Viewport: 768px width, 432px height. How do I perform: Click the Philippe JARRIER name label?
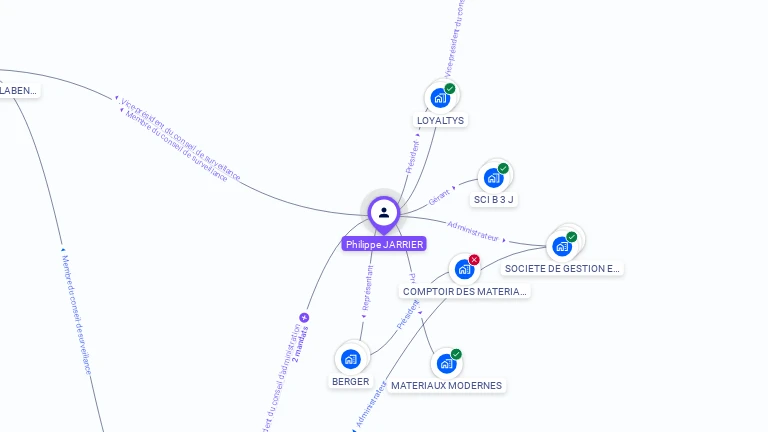[x=384, y=244]
